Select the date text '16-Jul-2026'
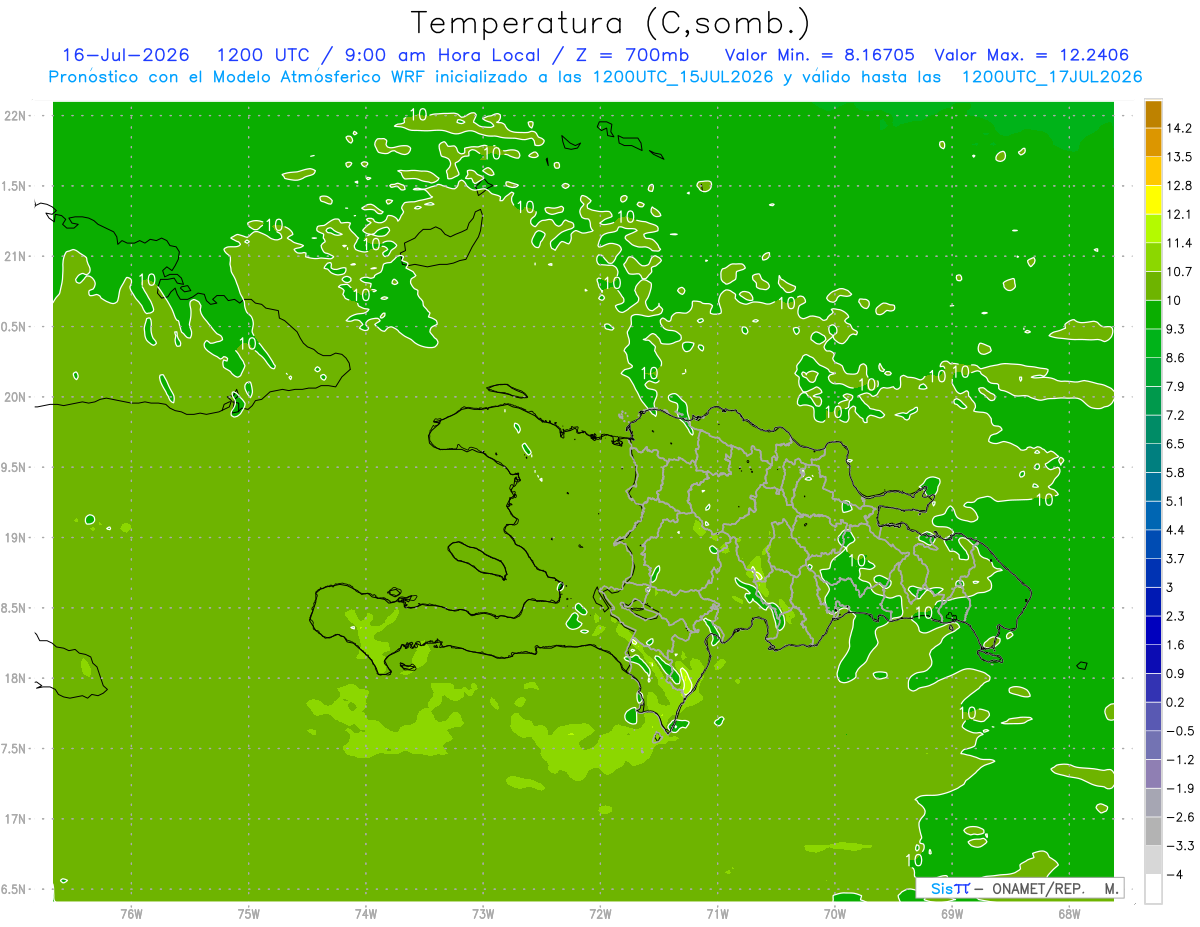Screen dimensions: 1200x927 [126, 55]
